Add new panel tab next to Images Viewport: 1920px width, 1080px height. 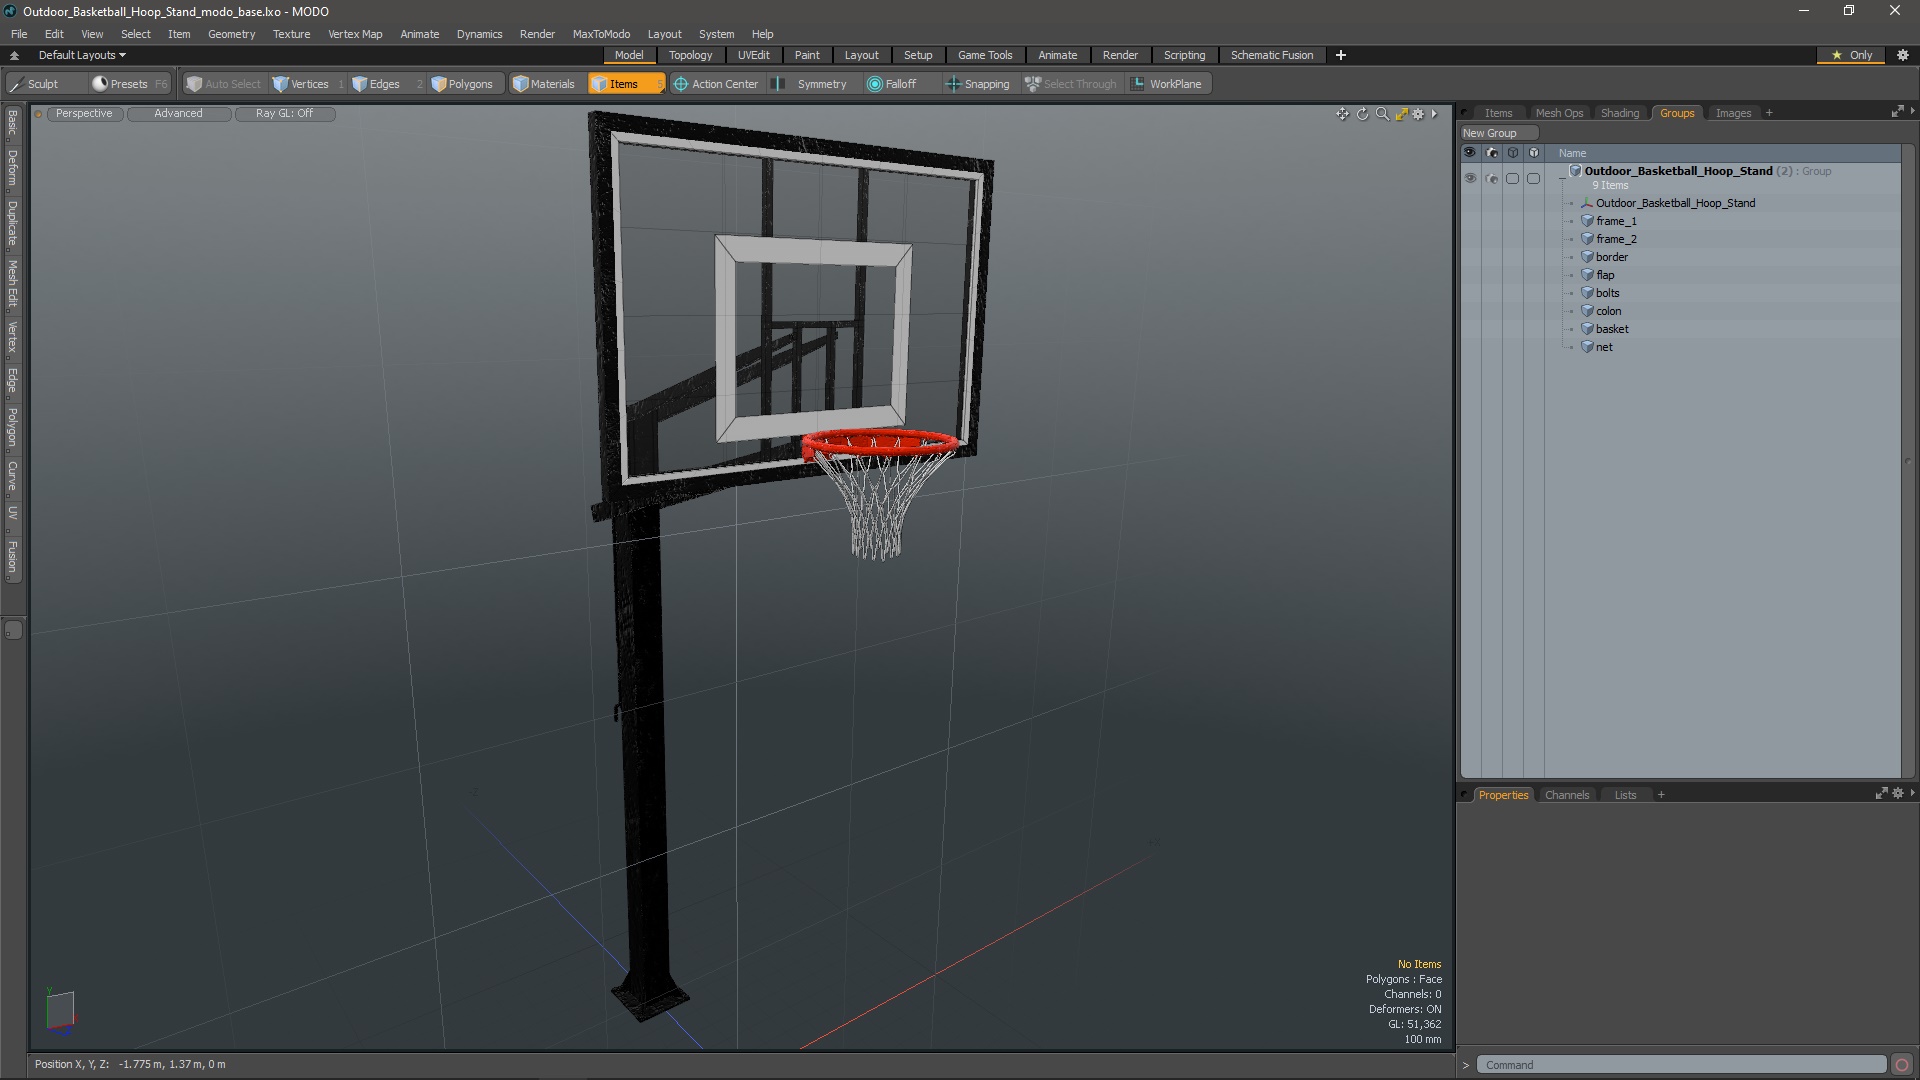1769,113
